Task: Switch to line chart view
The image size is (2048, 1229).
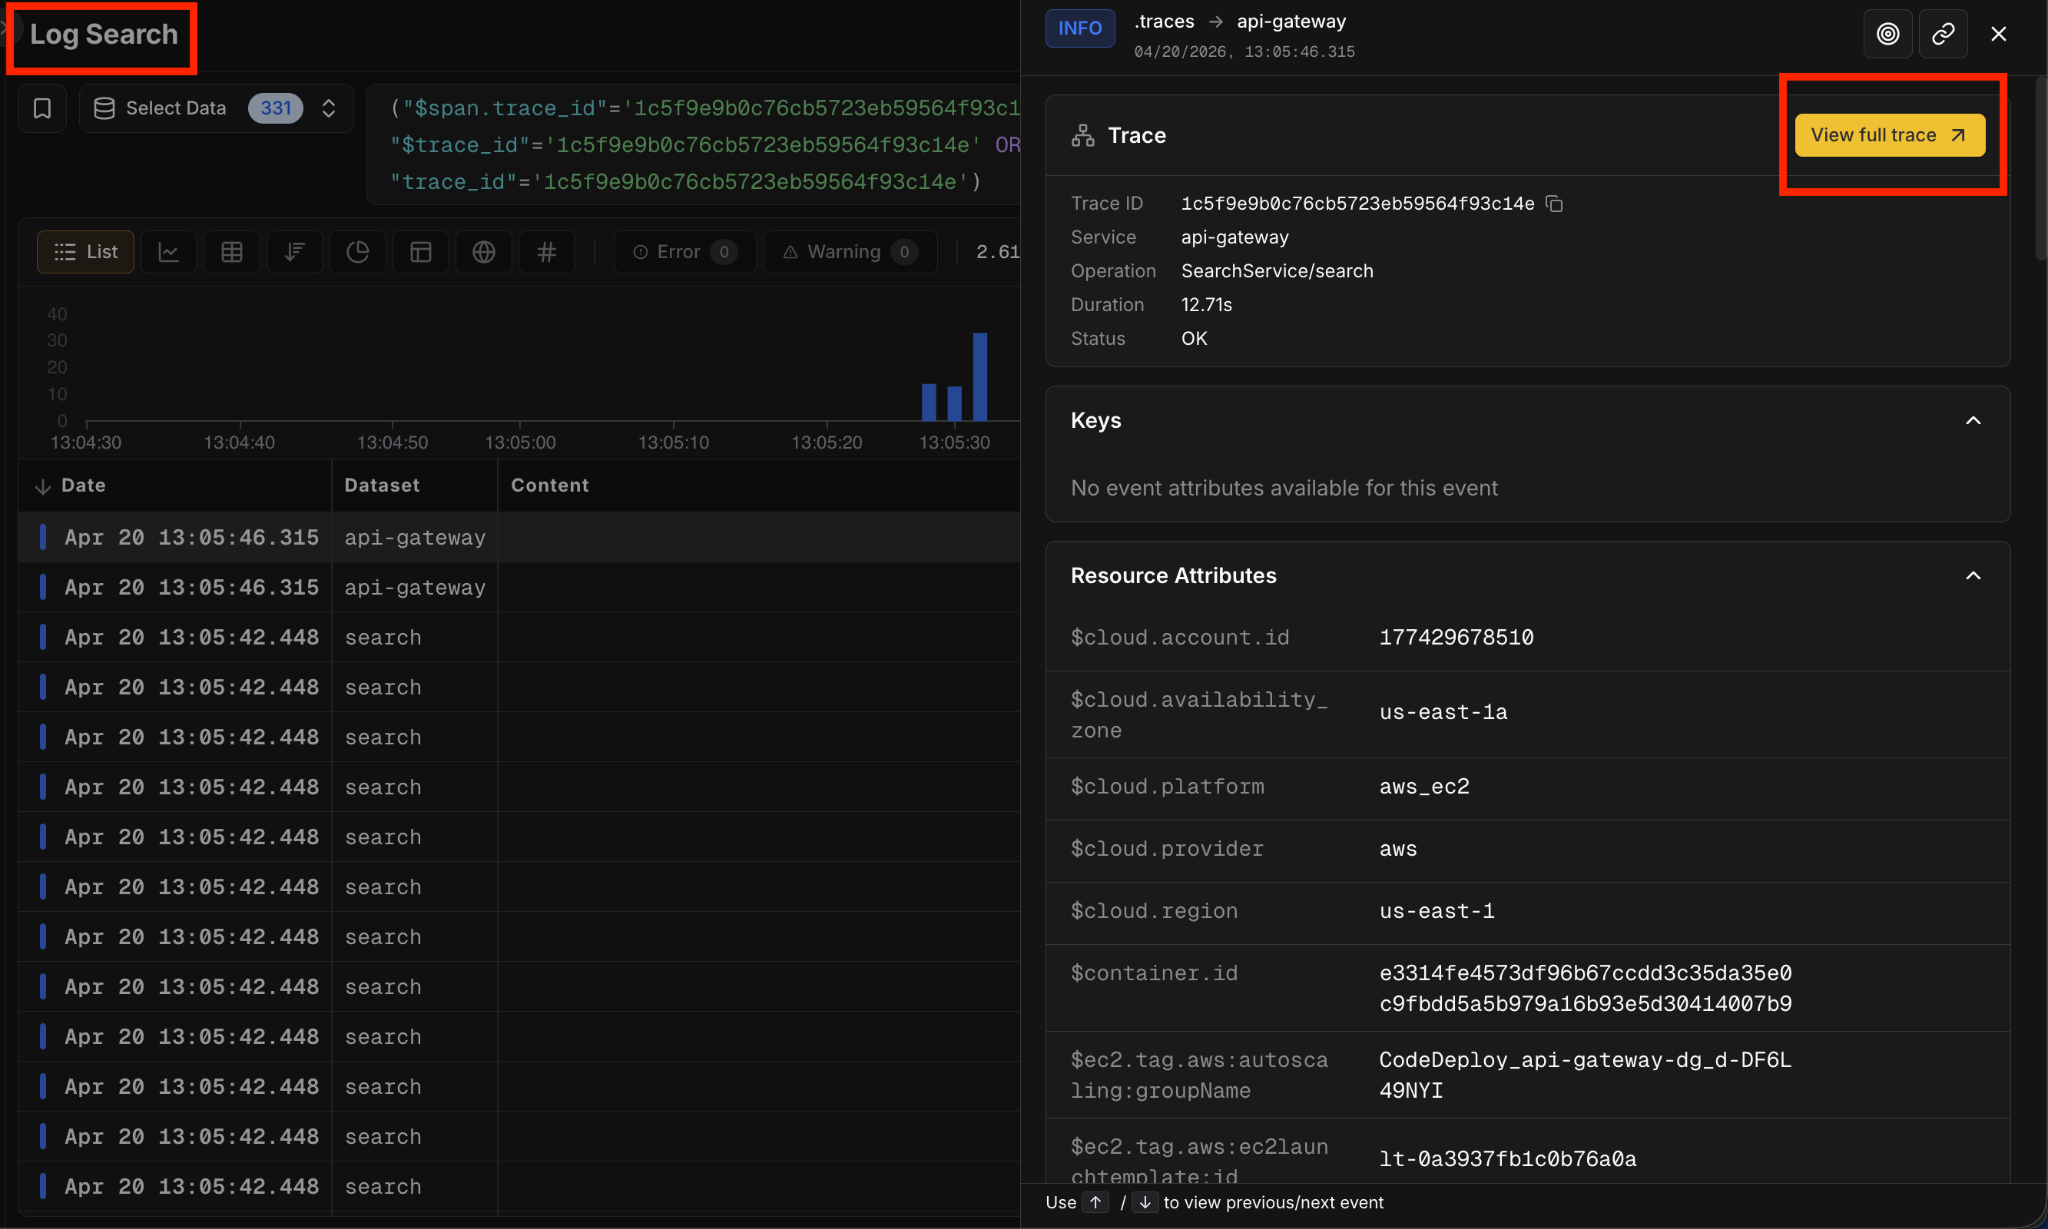Action: click(x=169, y=252)
